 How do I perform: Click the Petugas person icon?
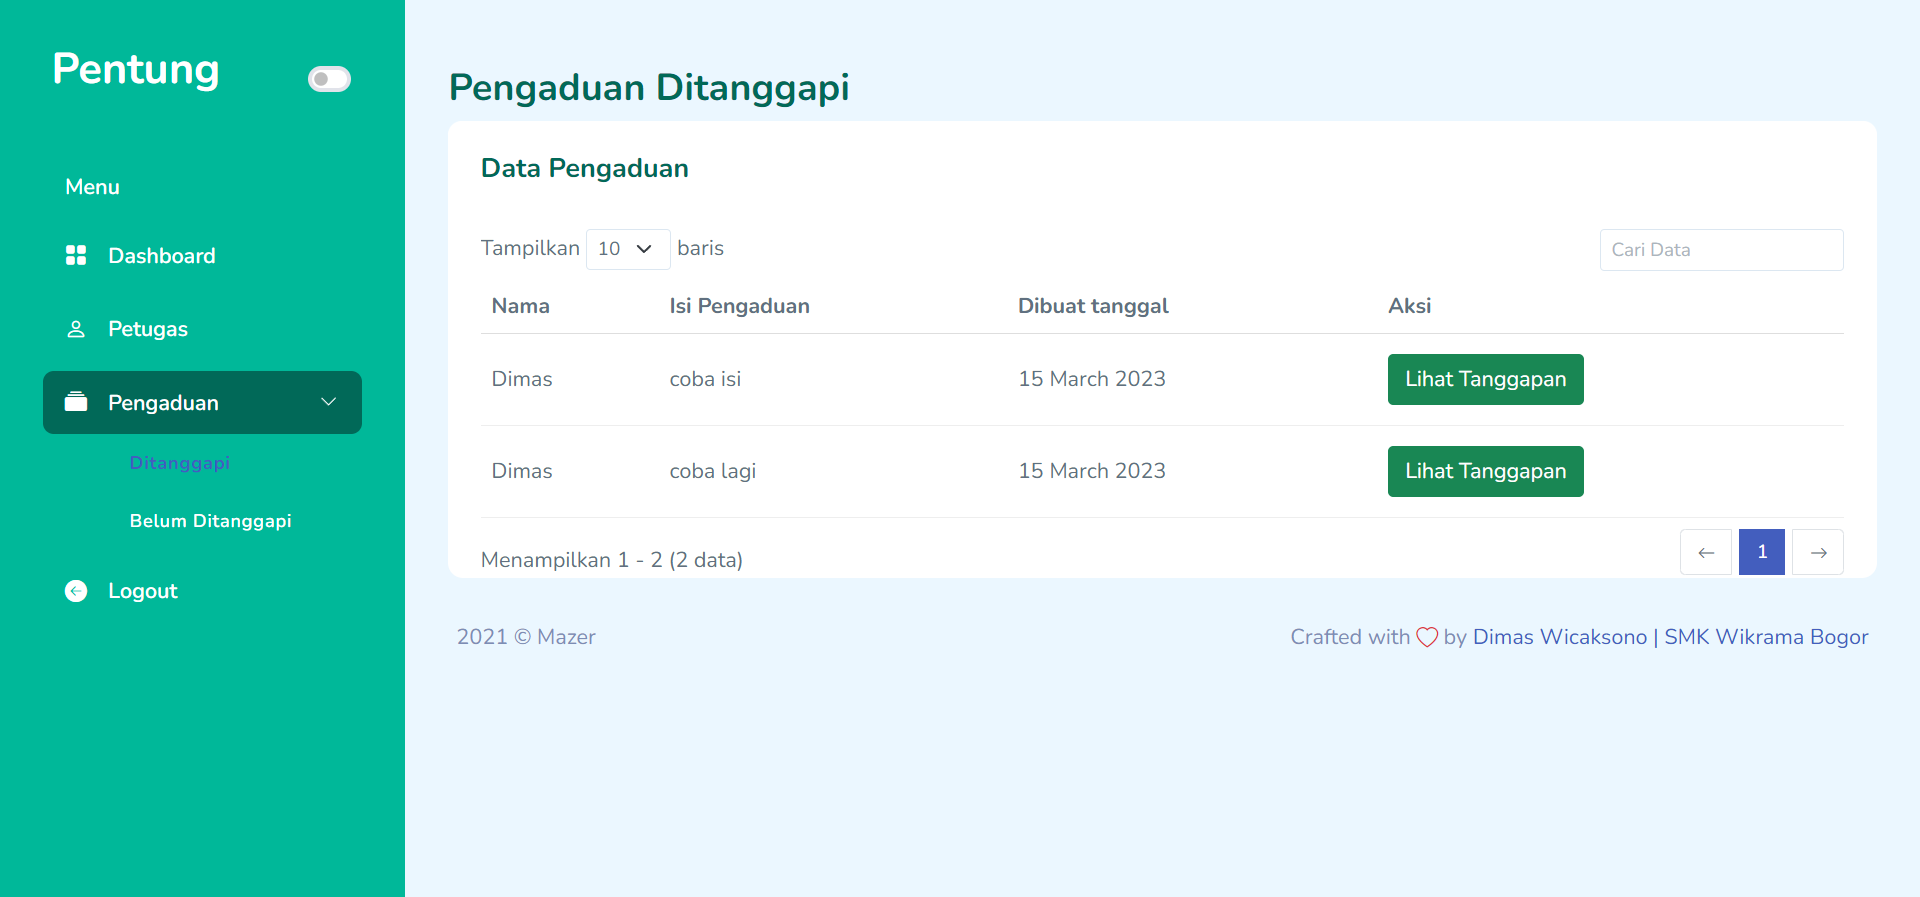[x=76, y=329]
